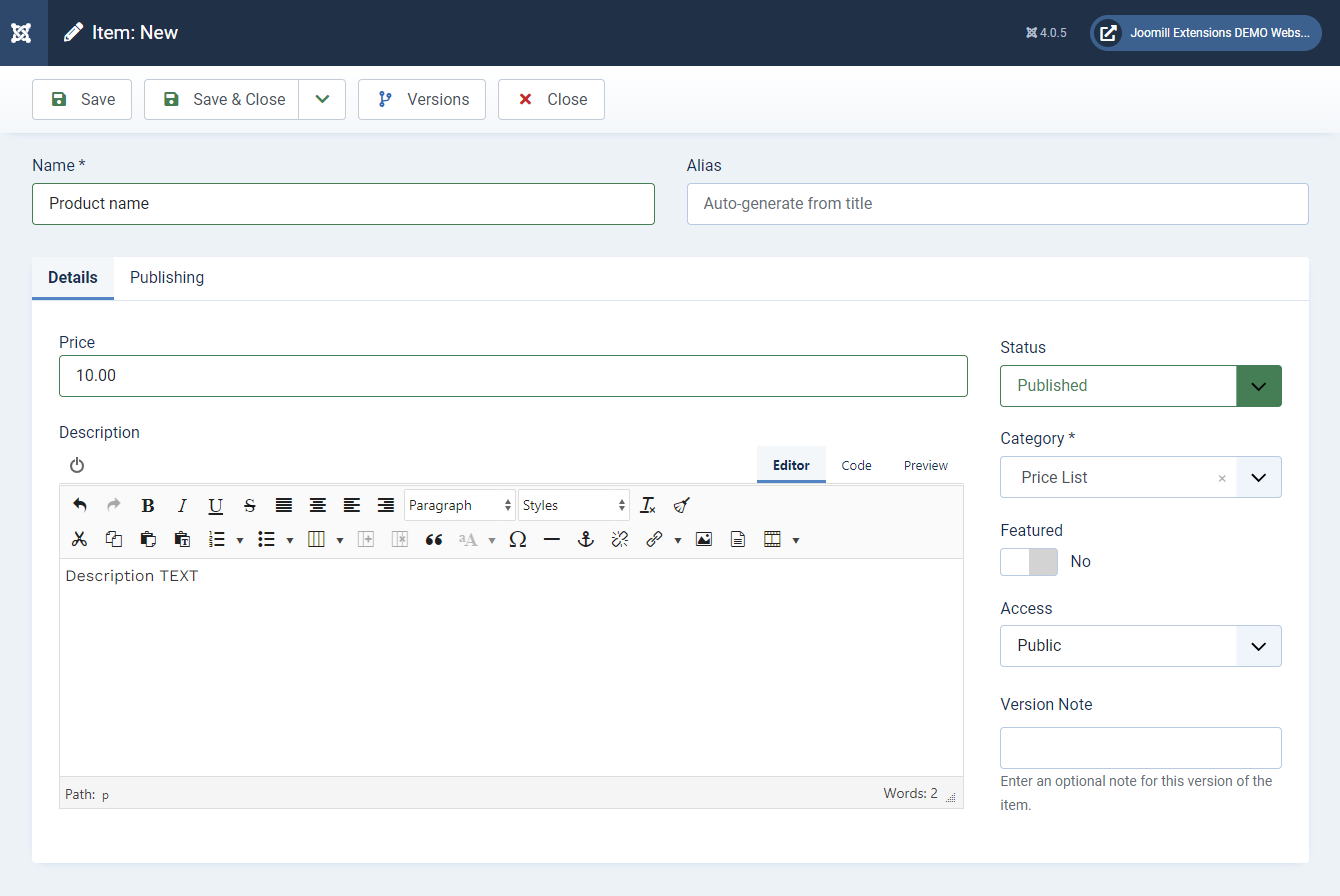This screenshot has height=896, width=1340.
Task: Switch to the Publishing tab
Action: click(x=167, y=278)
